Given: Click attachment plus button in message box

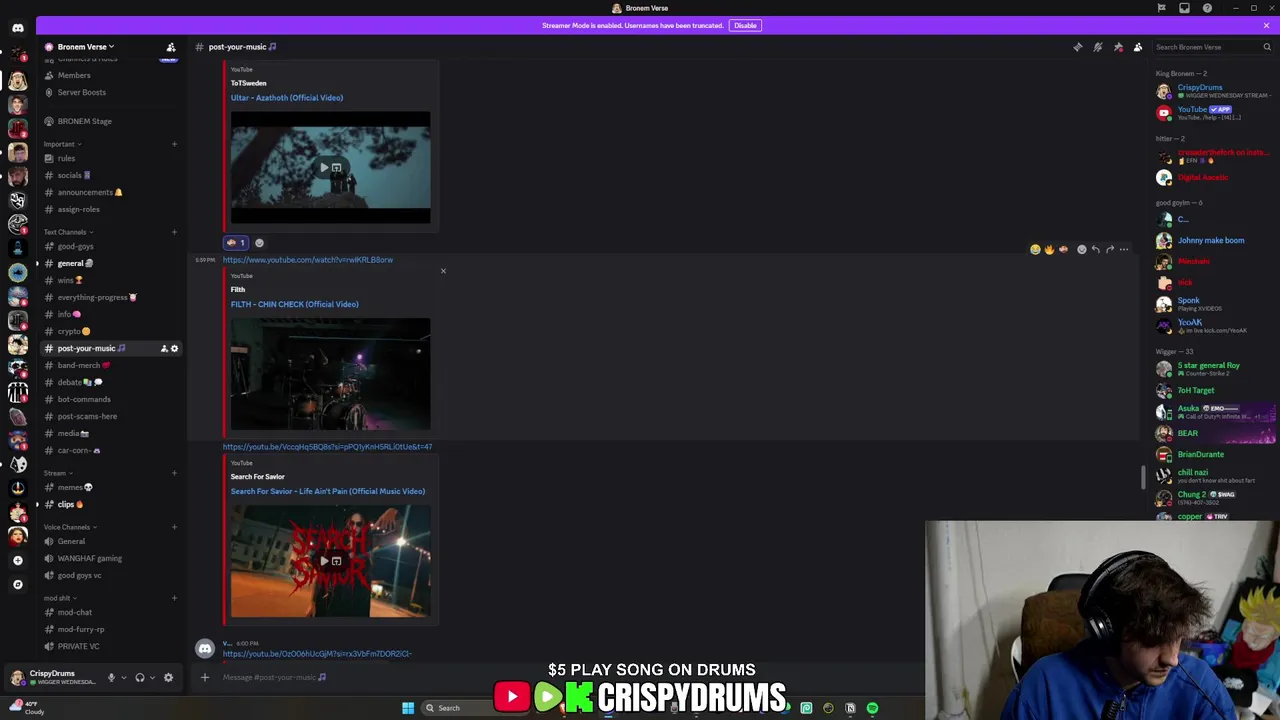Looking at the screenshot, I should click(x=205, y=677).
